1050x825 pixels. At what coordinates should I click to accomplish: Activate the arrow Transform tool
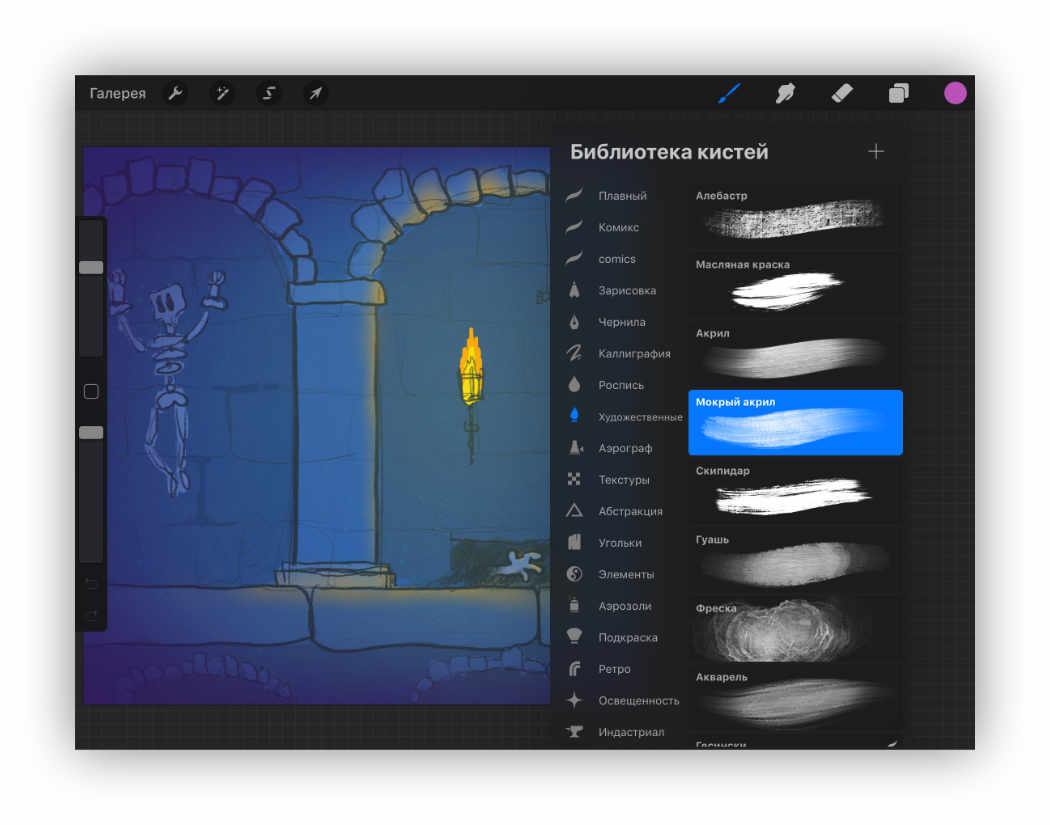click(315, 93)
